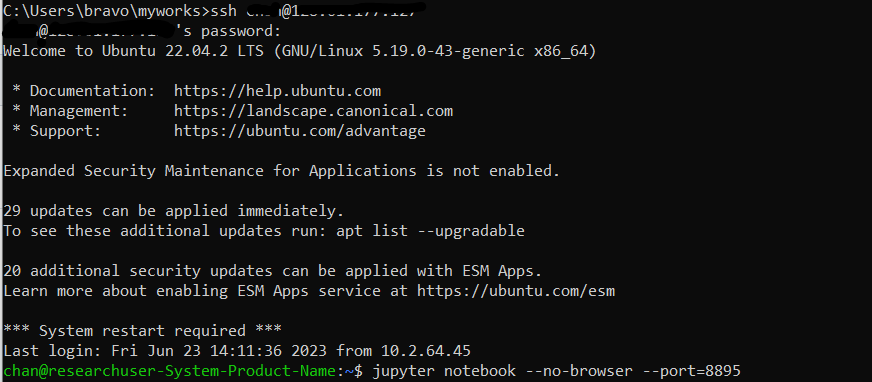Click the '29 updates can be applied immediately.' line
This screenshot has height=382, width=872.
(x=174, y=211)
